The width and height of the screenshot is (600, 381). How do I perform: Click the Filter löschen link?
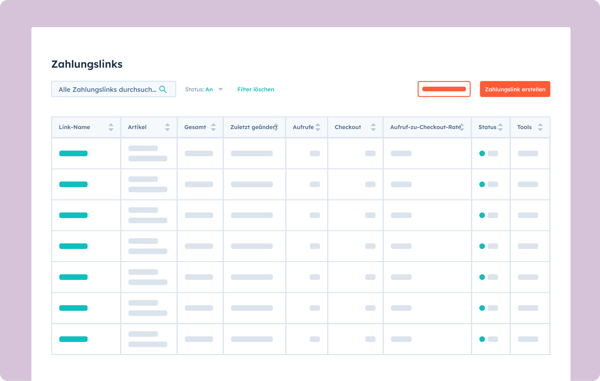tap(256, 89)
